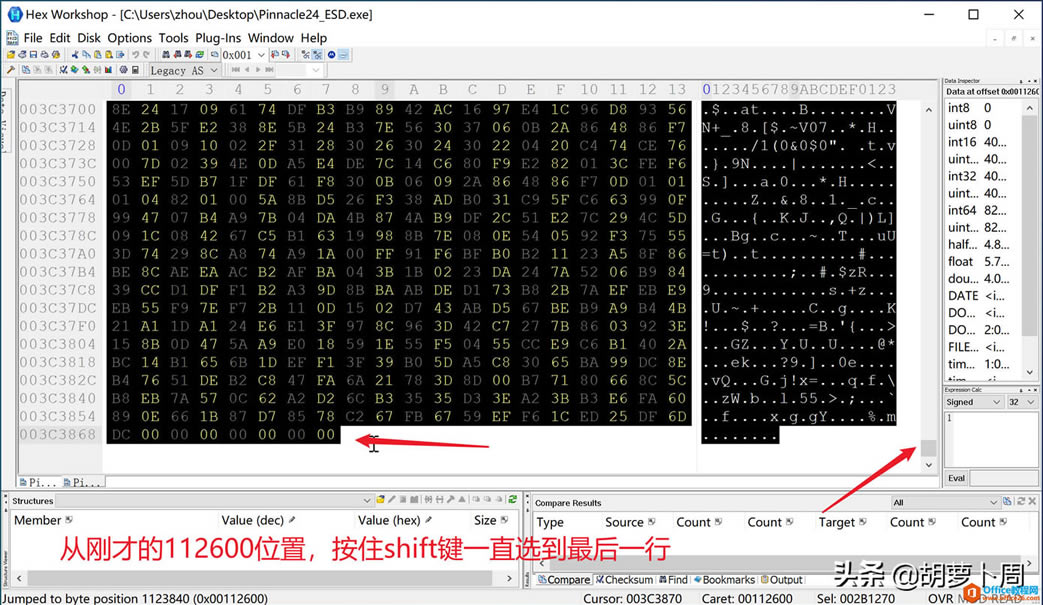The height and width of the screenshot is (605, 1043).
Task: Open the Options menu
Action: click(130, 38)
